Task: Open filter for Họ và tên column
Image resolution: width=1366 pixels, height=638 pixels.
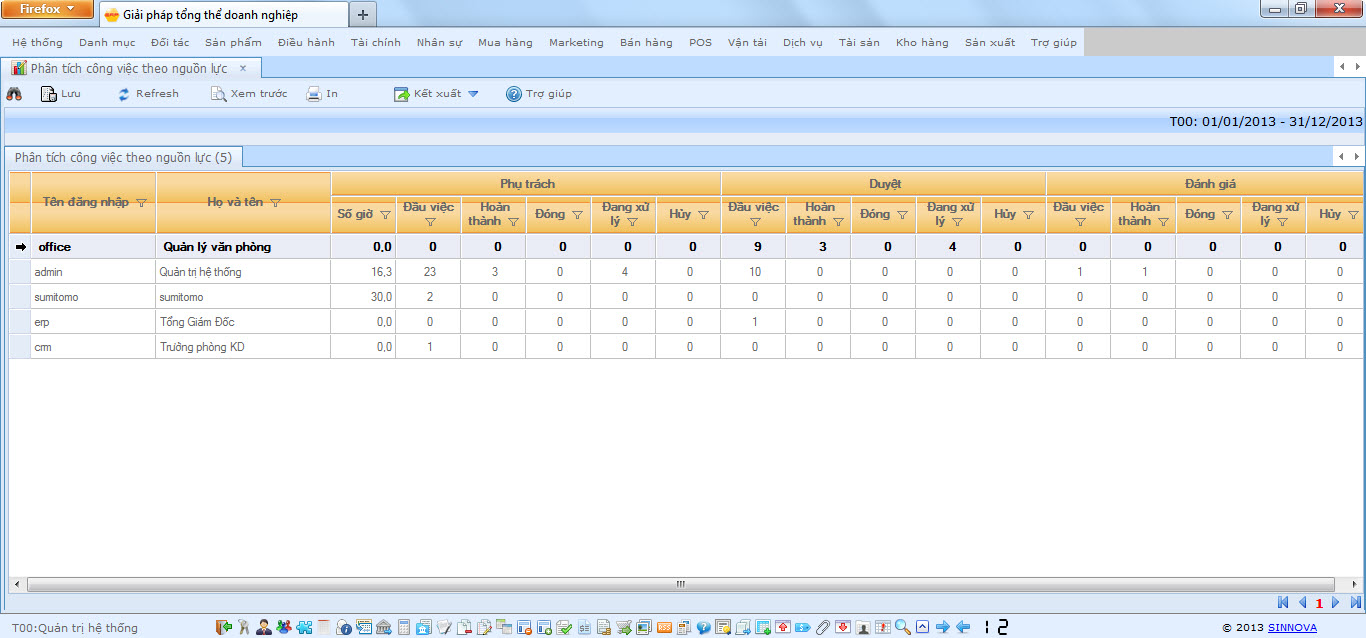Action: [276, 203]
